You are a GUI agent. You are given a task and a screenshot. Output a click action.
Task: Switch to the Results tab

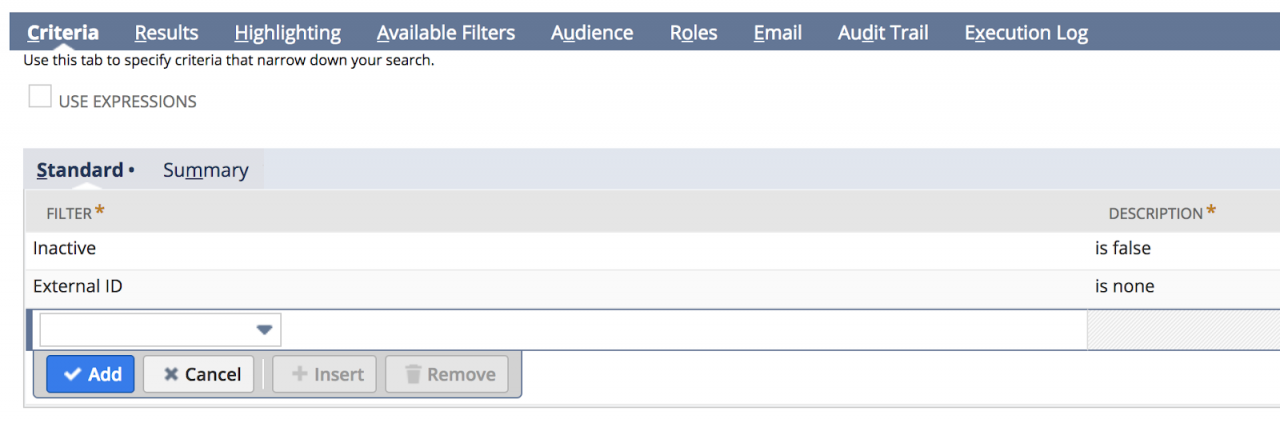(167, 33)
